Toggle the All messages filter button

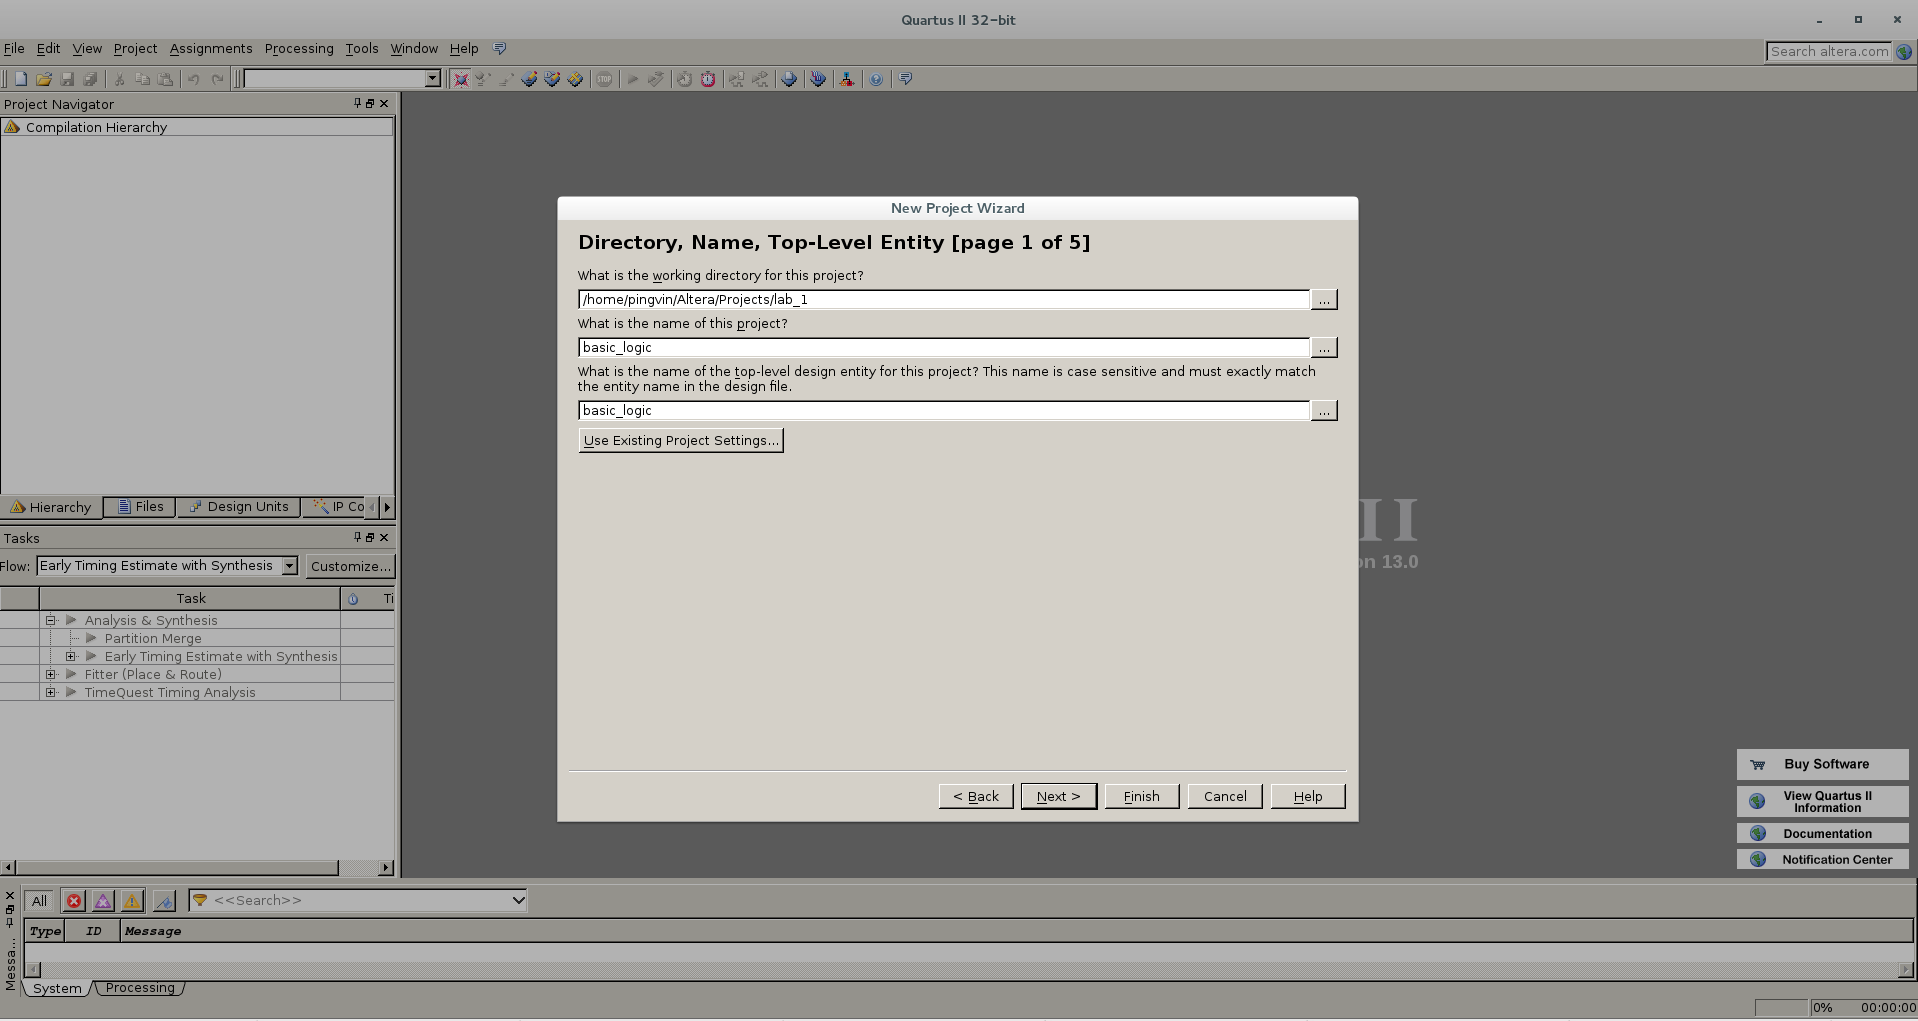pyautogui.click(x=39, y=901)
